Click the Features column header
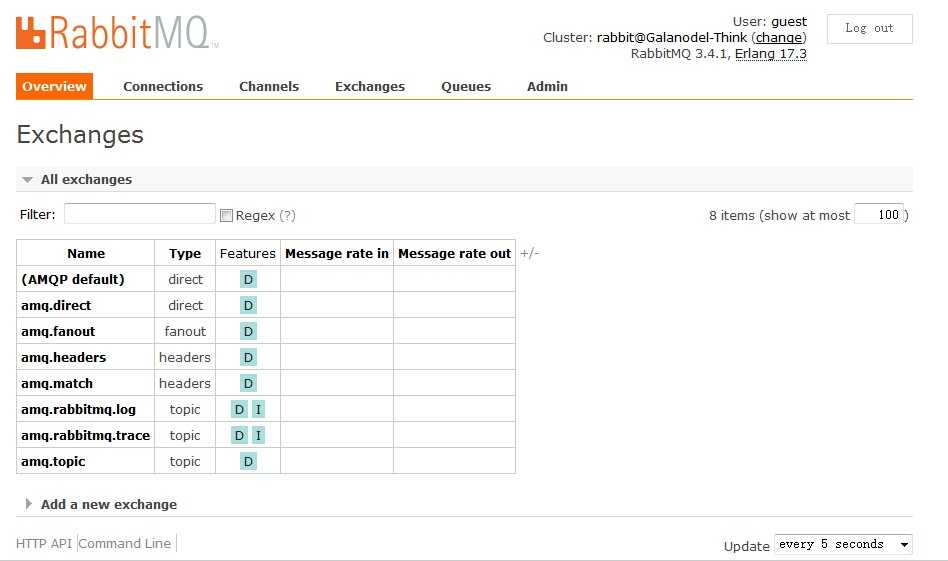The width and height of the screenshot is (948, 561). pyautogui.click(x=248, y=253)
